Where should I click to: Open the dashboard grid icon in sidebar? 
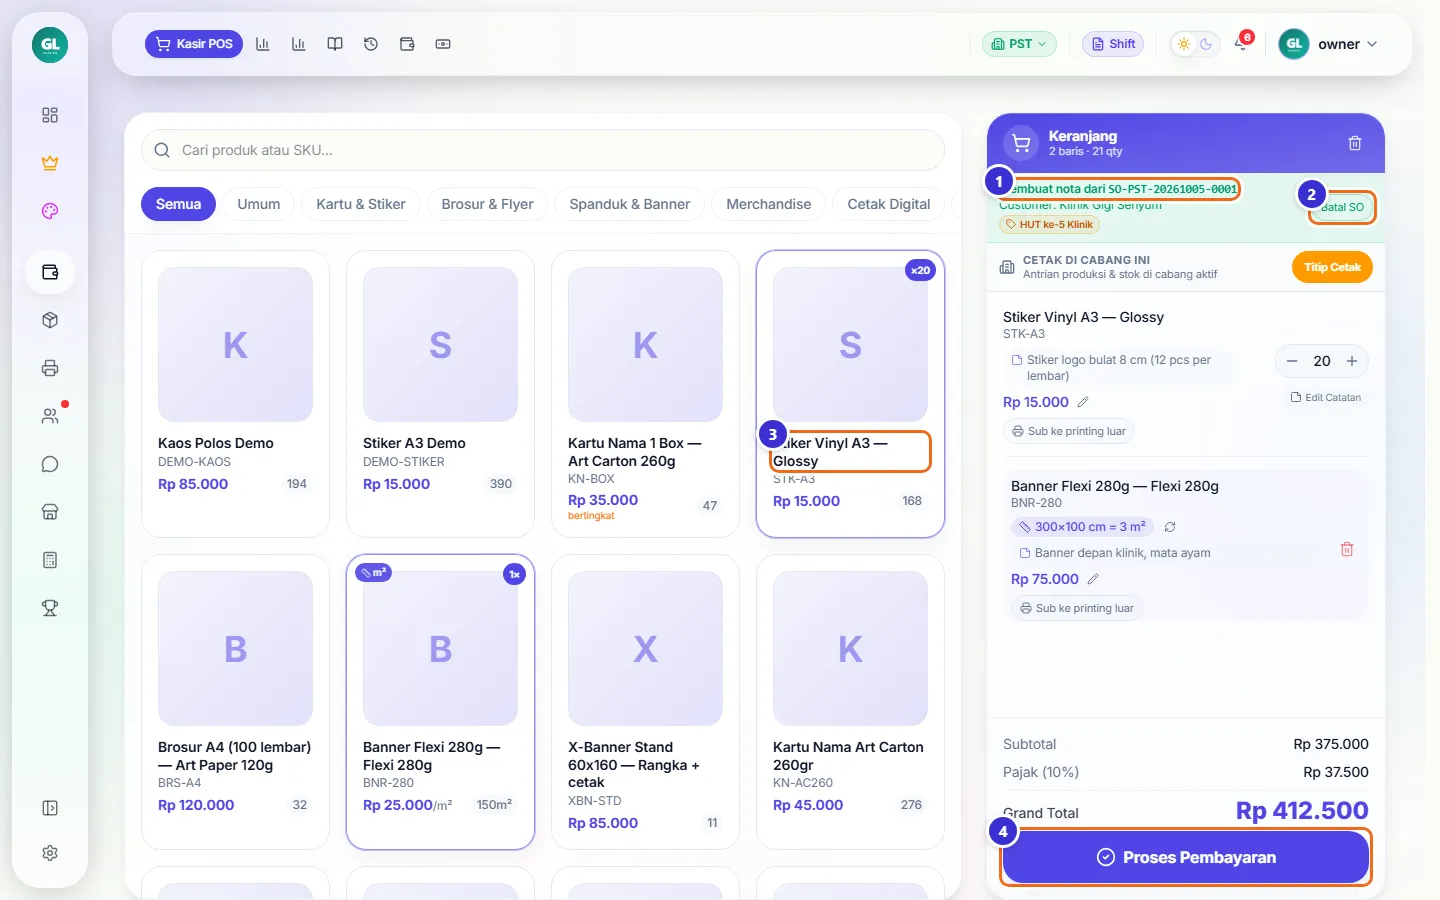coord(50,115)
